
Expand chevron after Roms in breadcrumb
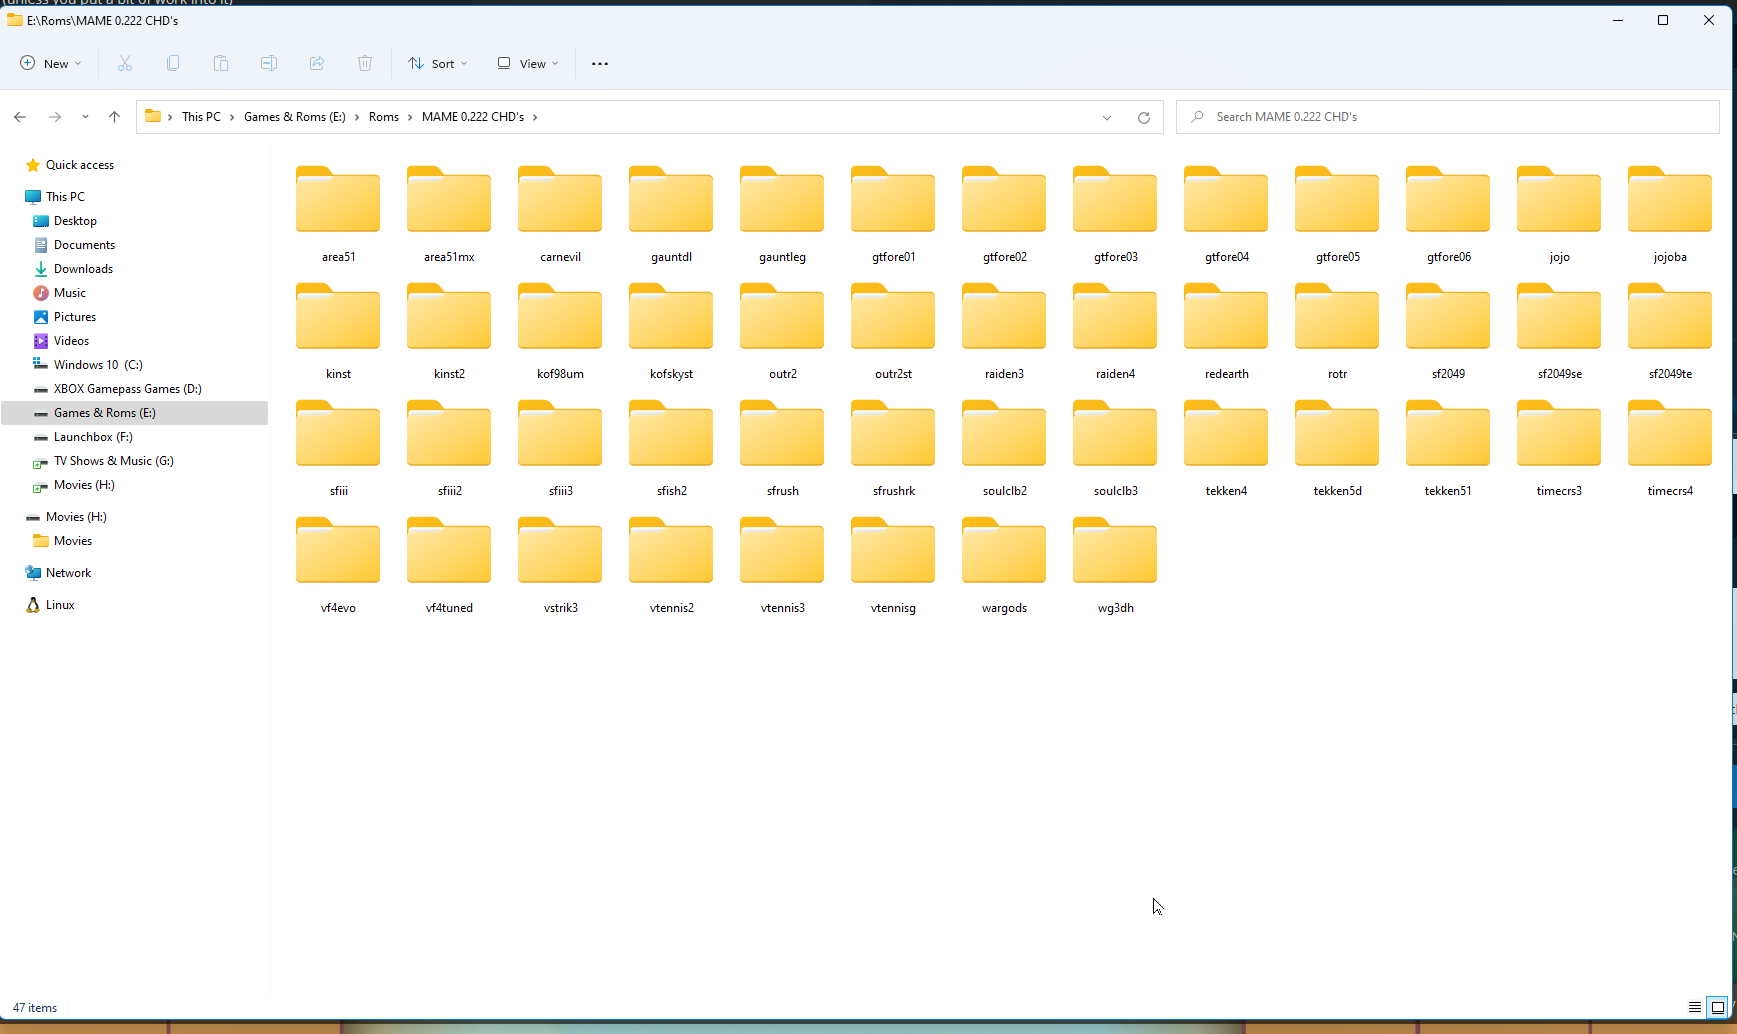coord(410,117)
